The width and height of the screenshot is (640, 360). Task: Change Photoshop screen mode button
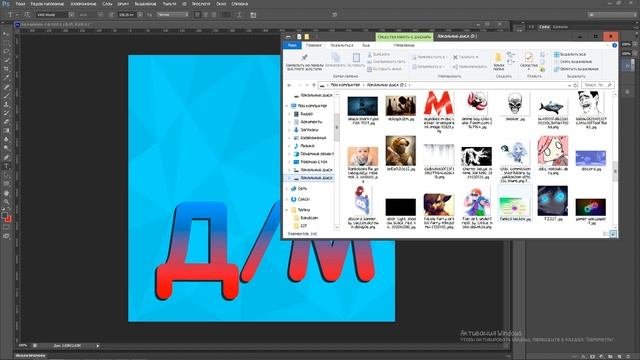[6, 236]
